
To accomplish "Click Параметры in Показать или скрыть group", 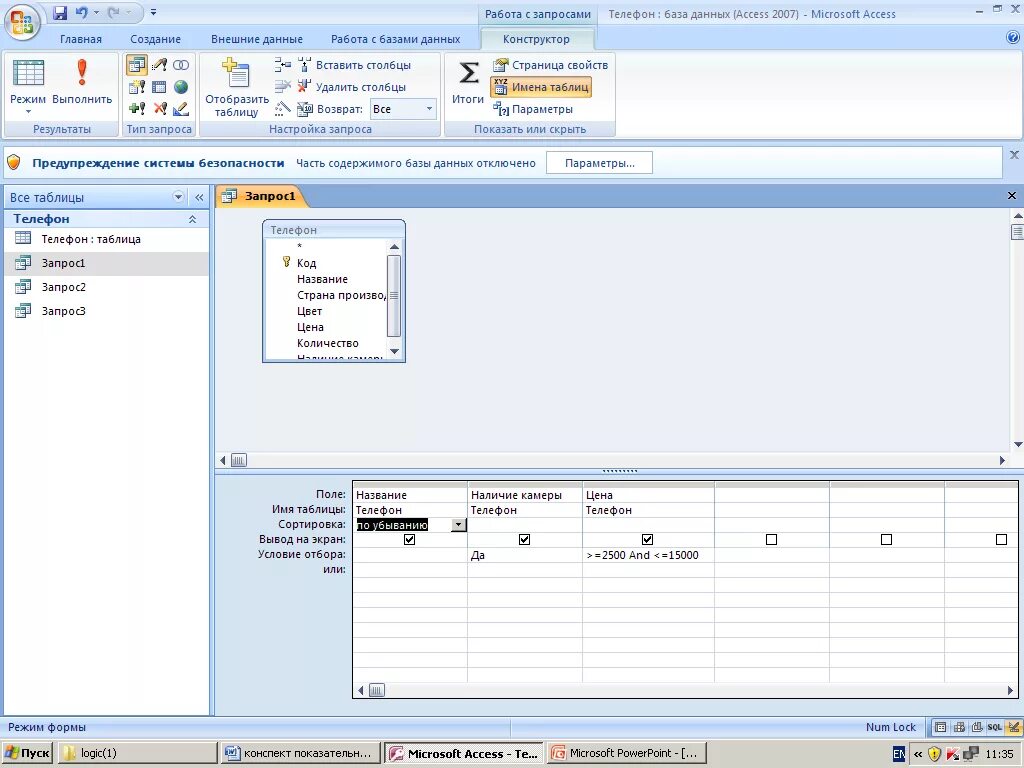I will click(533, 109).
